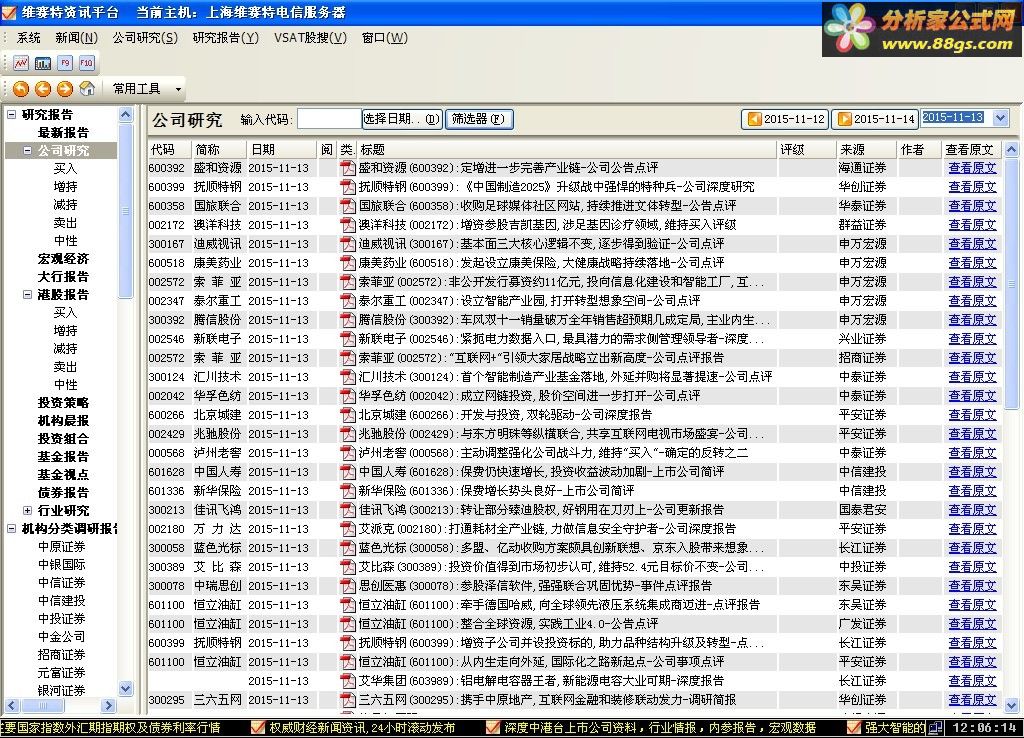Expand the 行业研究 tree node
This screenshot has height=738, width=1024.
(27, 510)
